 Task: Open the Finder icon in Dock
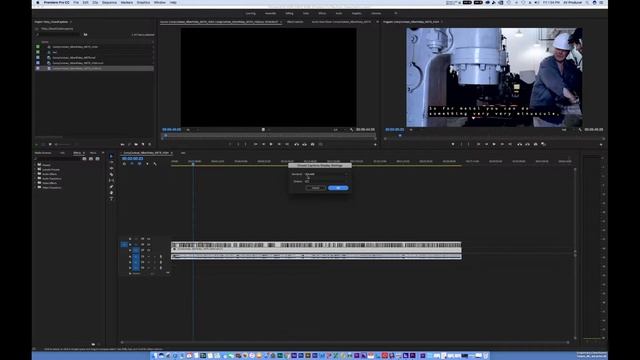[x=154, y=356]
